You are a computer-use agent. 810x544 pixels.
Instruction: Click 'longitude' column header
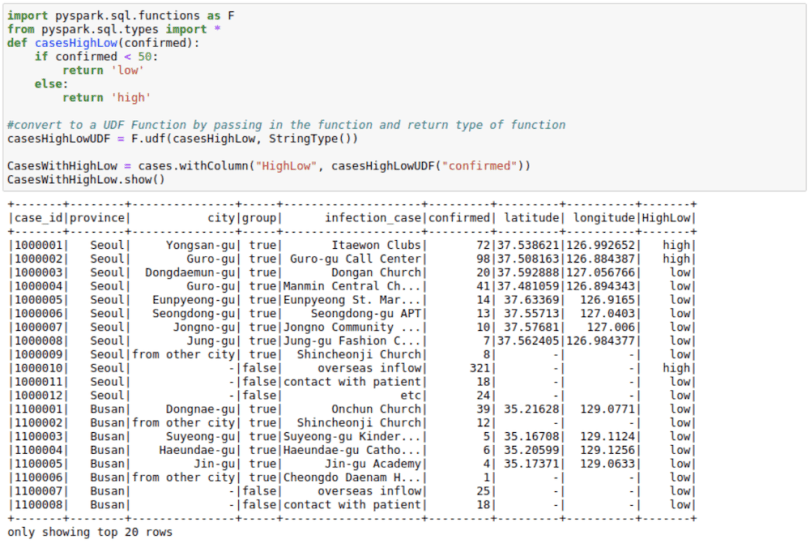[x=604, y=218]
